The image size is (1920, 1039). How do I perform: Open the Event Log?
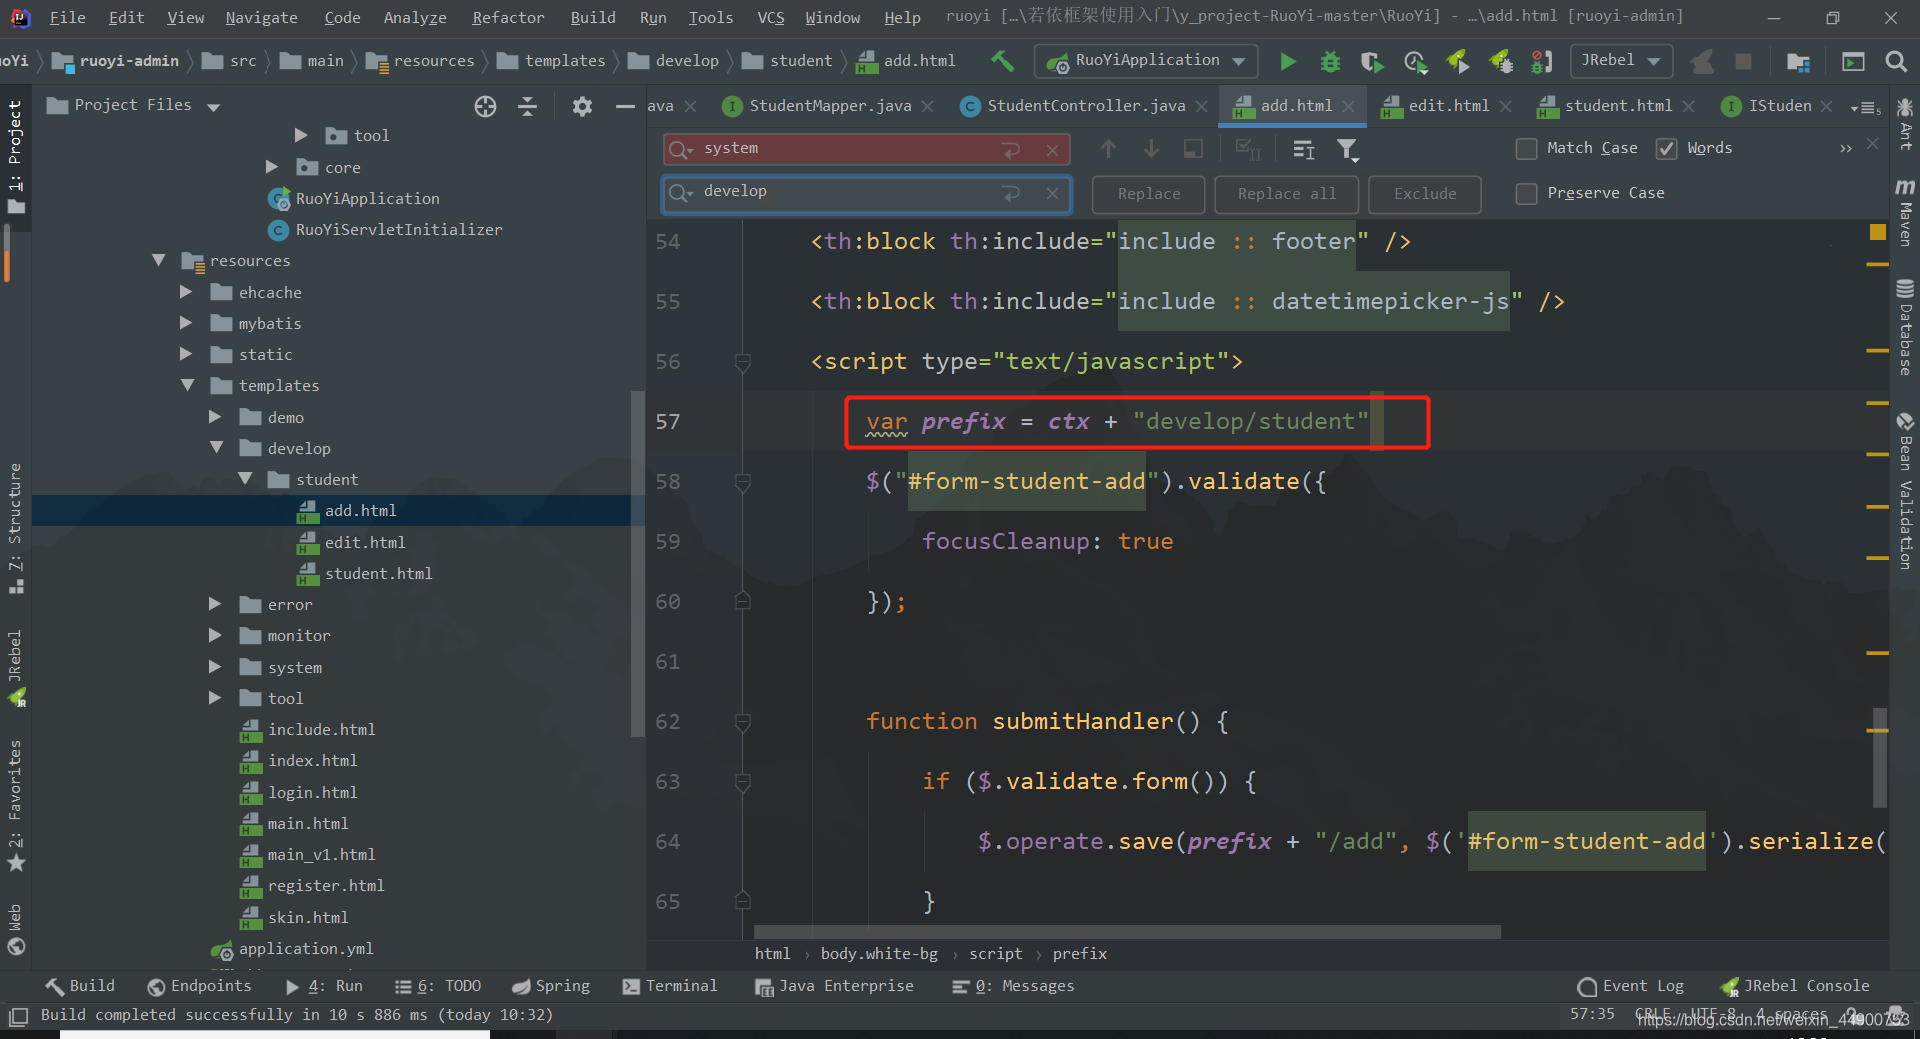1631,986
